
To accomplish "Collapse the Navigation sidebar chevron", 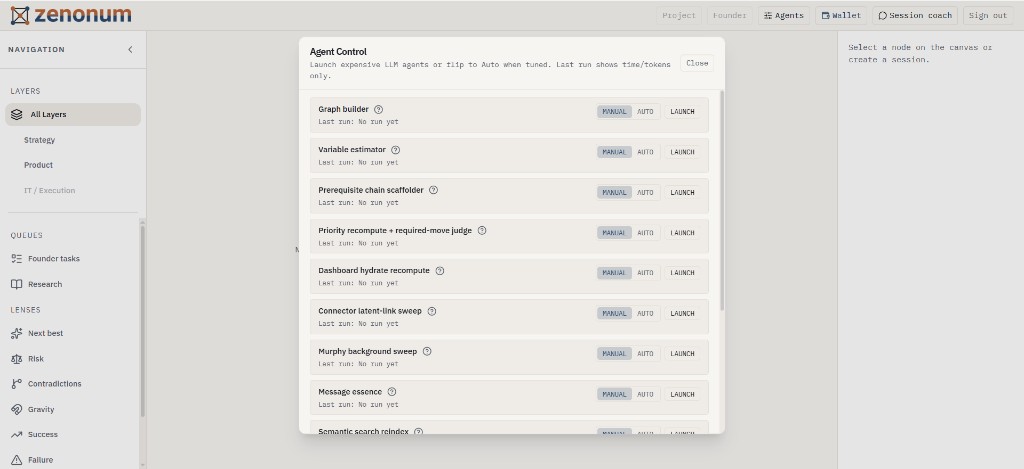I will point(130,50).
